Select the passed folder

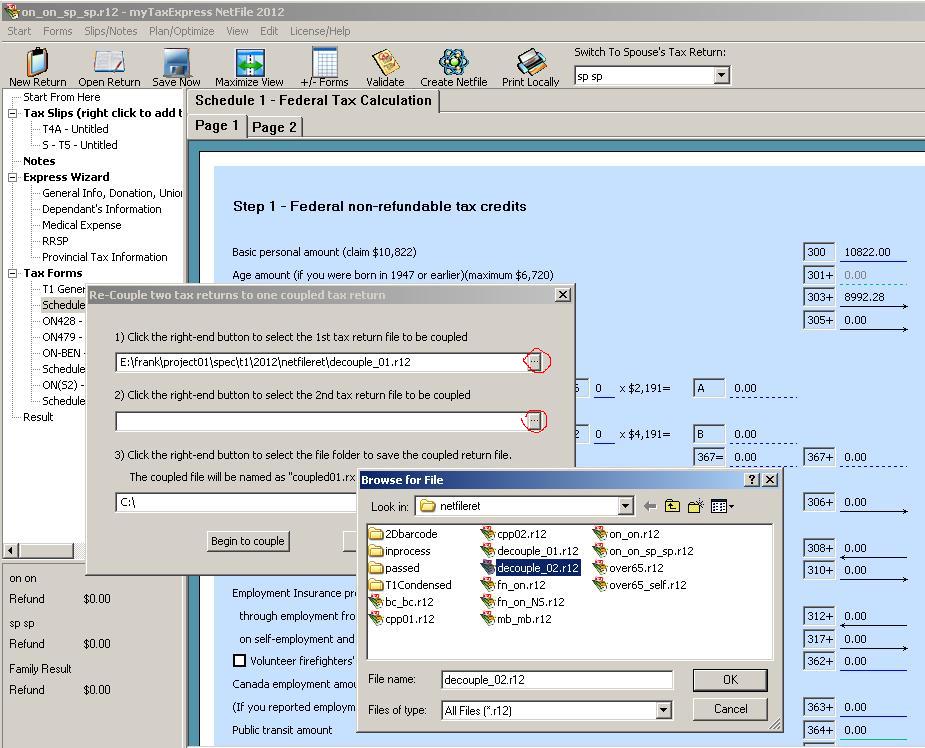(x=395, y=568)
